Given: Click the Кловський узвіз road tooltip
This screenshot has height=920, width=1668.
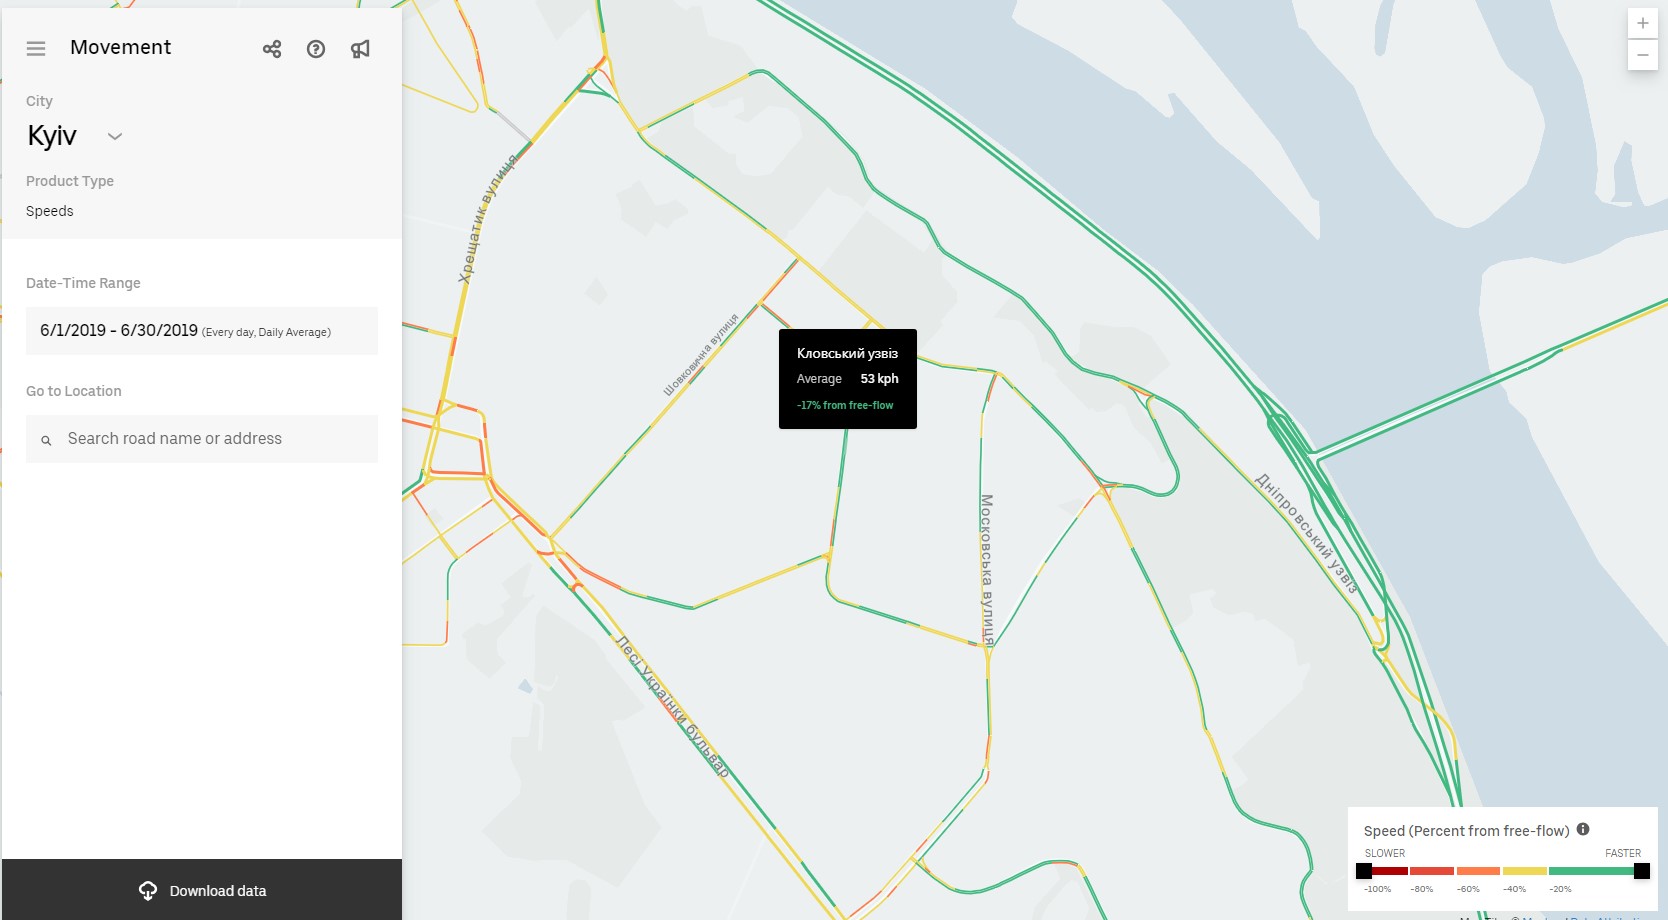Looking at the screenshot, I should [847, 379].
